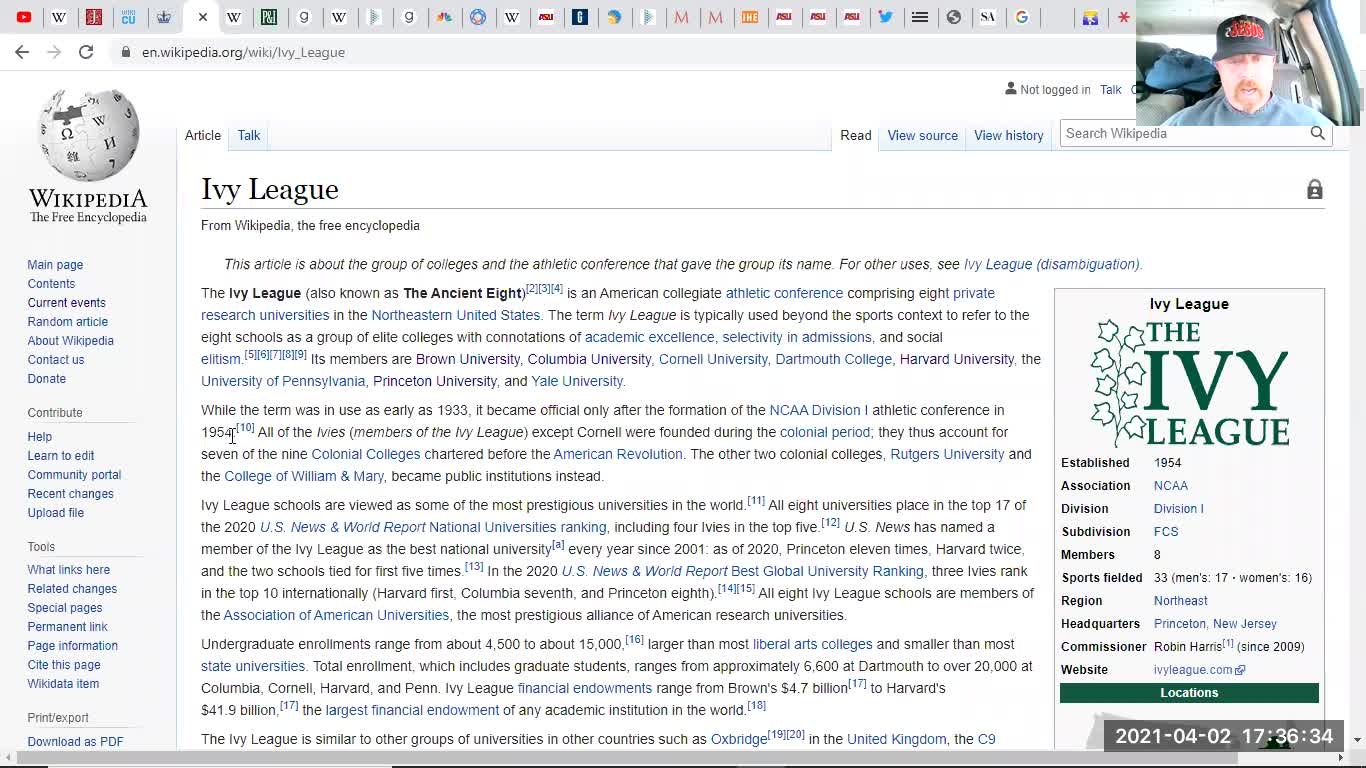Viewport: 1366px width, 768px height.
Task: Open the Dartmouth College link
Action: click(833, 359)
